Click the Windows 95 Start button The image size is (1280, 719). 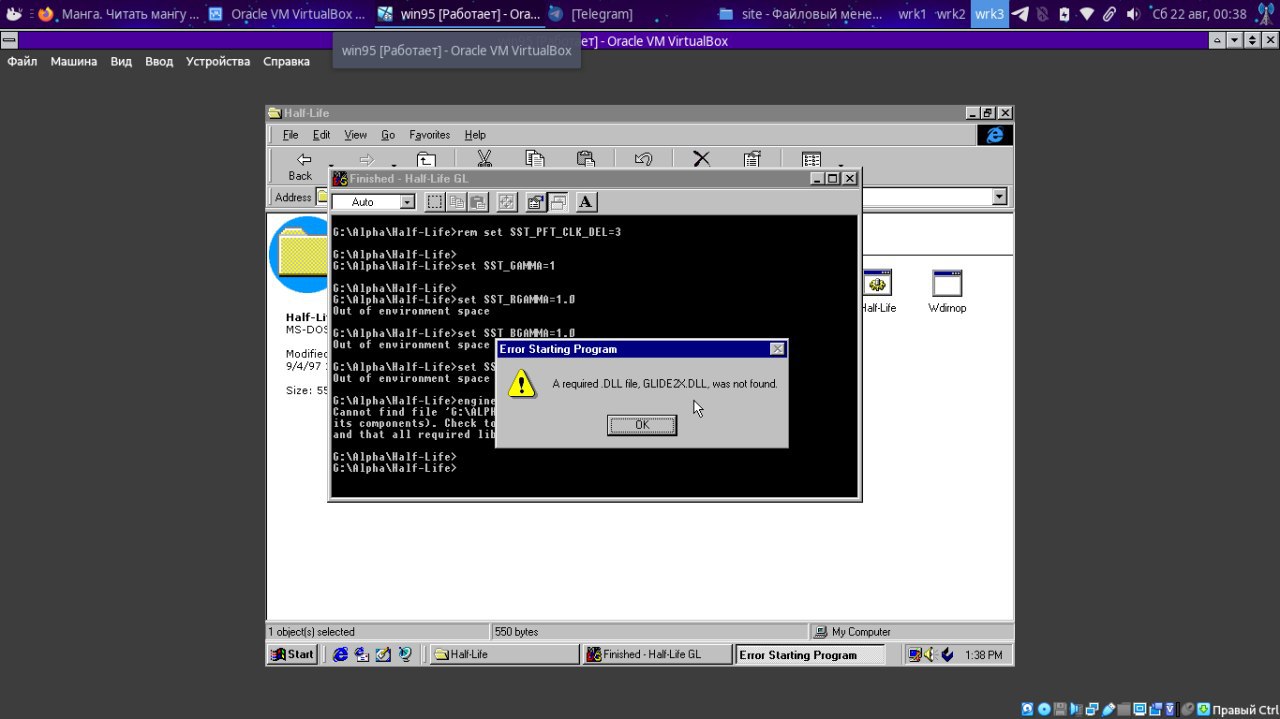(292, 654)
